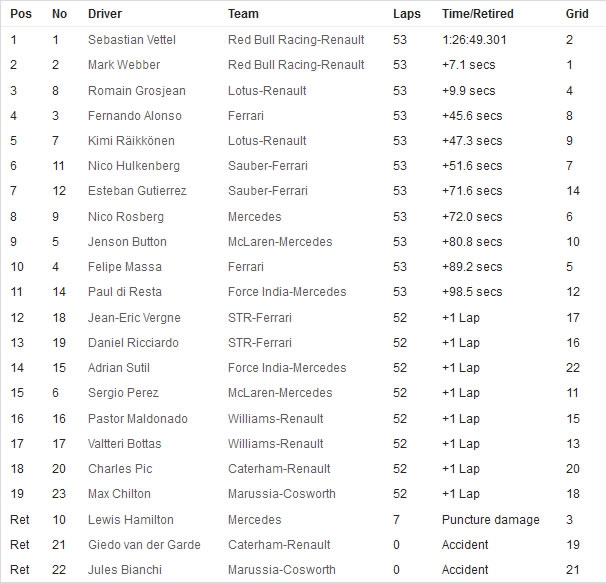606x584 pixels.
Task: Select the Time/Retired column header
Action: coord(478,14)
